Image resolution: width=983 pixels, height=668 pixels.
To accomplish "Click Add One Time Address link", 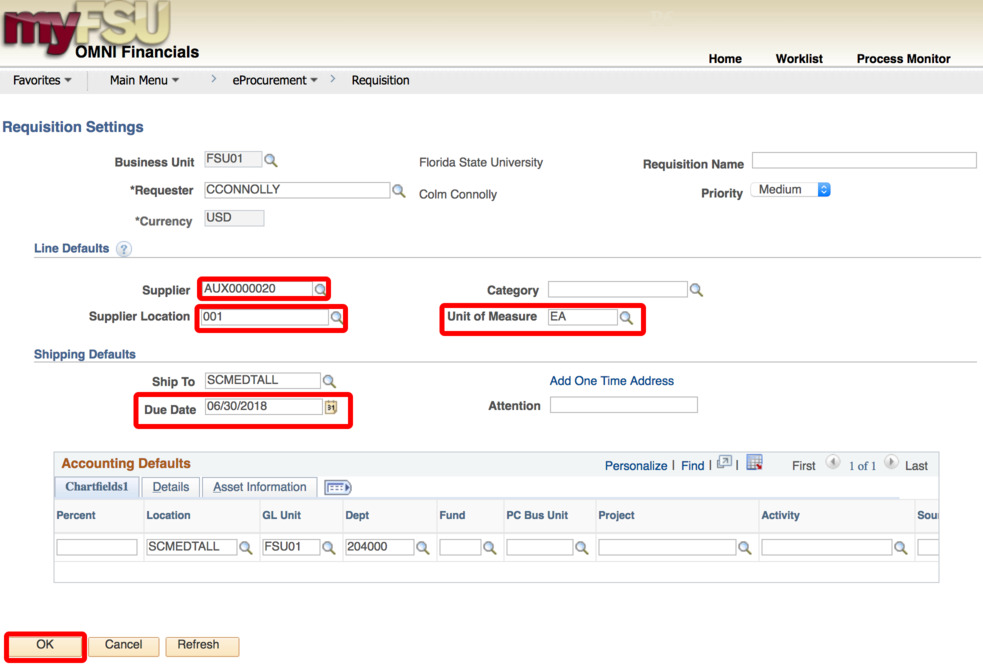I will click(x=611, y=380).
